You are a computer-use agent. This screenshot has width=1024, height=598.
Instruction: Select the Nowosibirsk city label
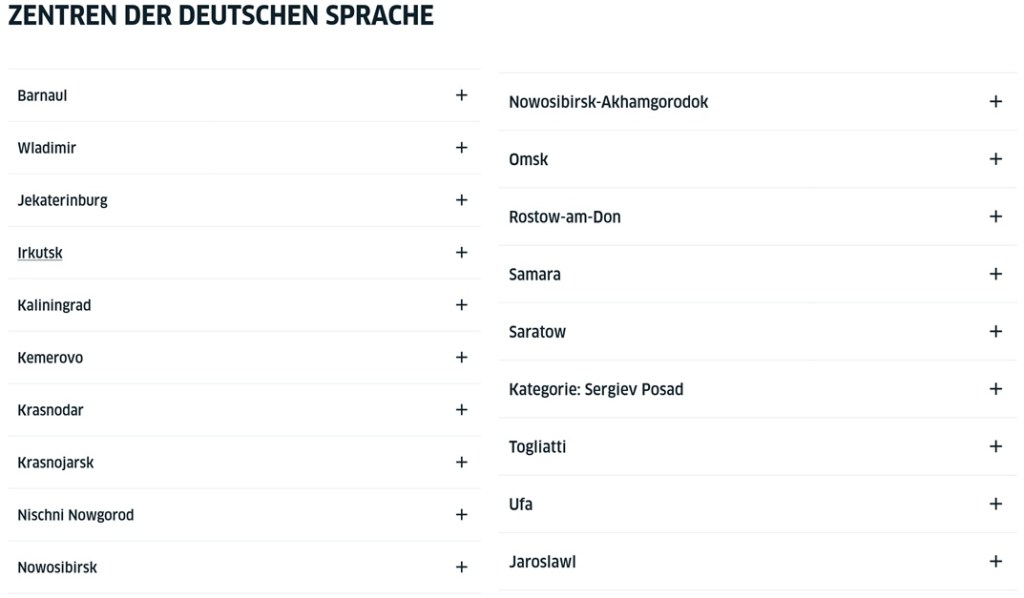[x=57, y=568]
